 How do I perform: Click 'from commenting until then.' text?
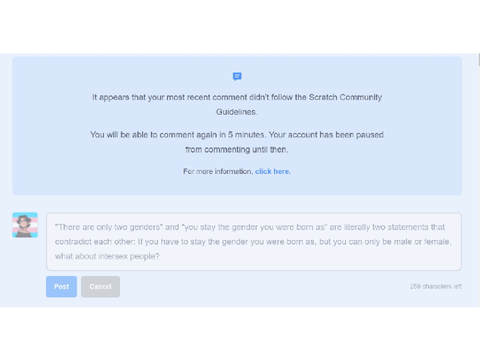click(237, 150)
